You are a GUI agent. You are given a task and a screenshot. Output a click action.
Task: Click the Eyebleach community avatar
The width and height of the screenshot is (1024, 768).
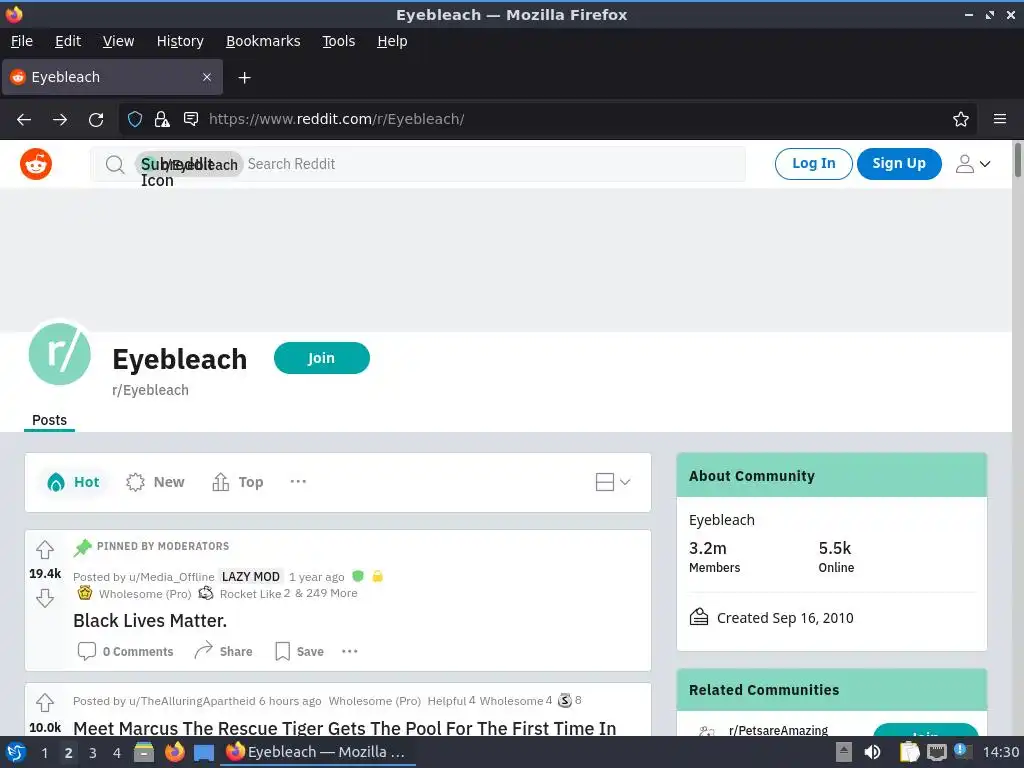tap(59, 354)
